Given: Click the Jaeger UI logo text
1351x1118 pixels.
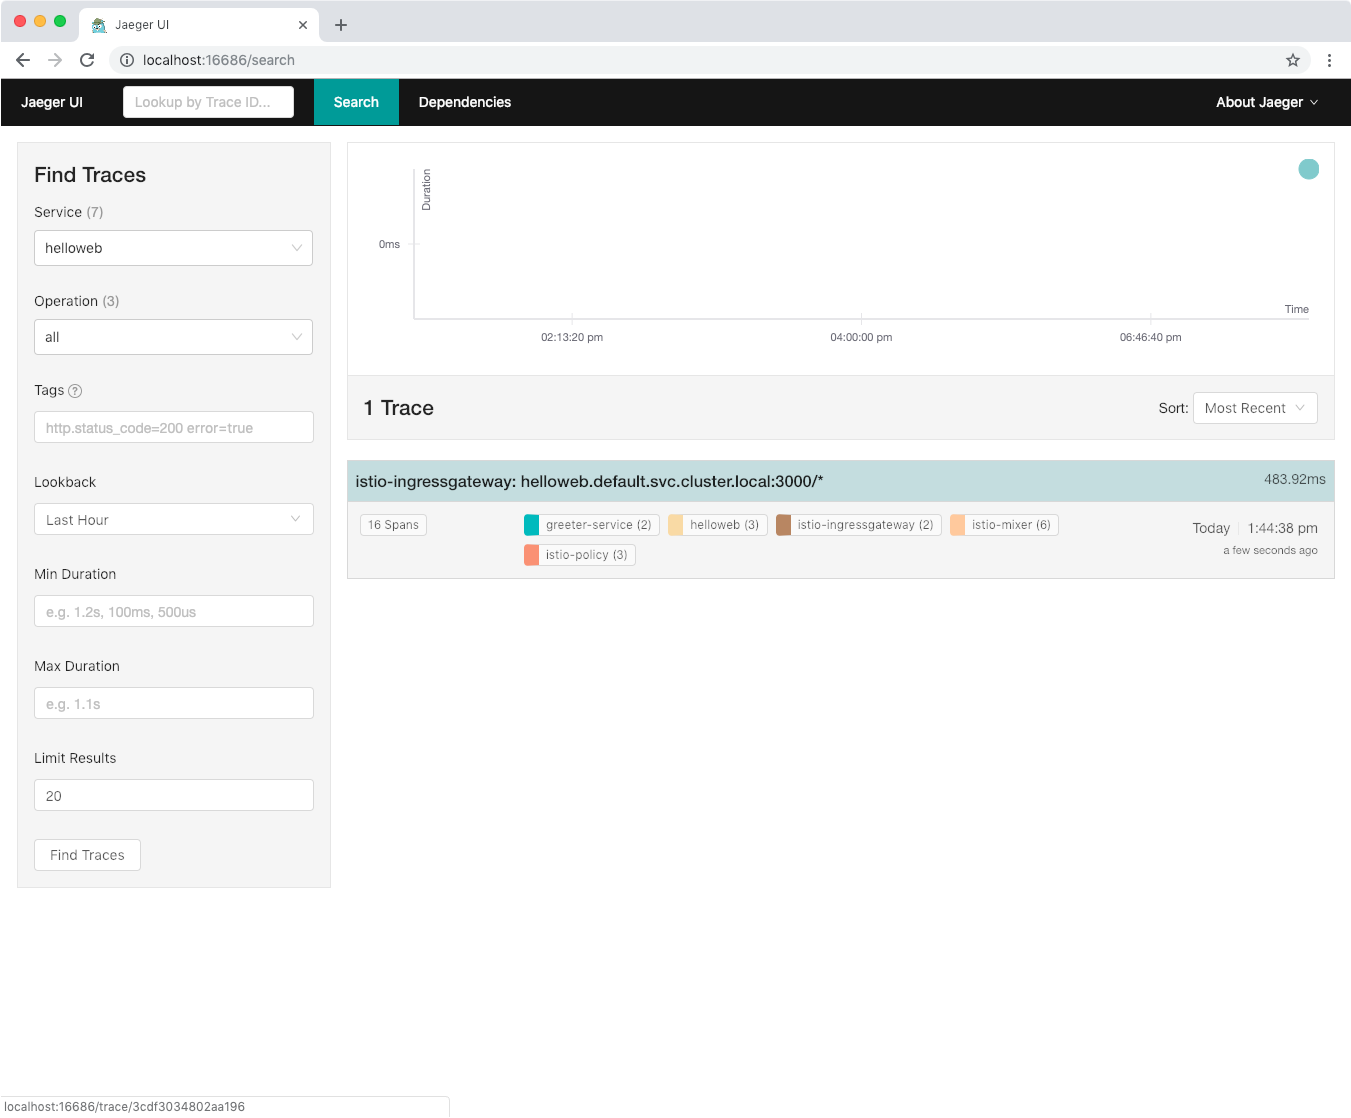Looking at the screenshot, I should point(52,102).
